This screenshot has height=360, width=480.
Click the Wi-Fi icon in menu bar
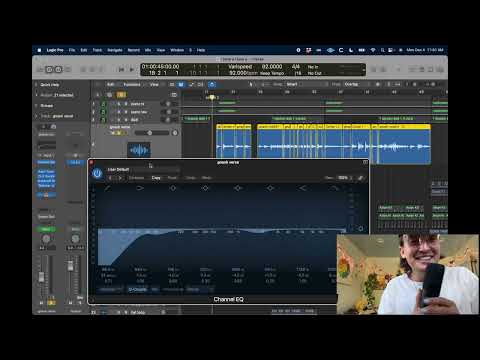click(373, 50)
